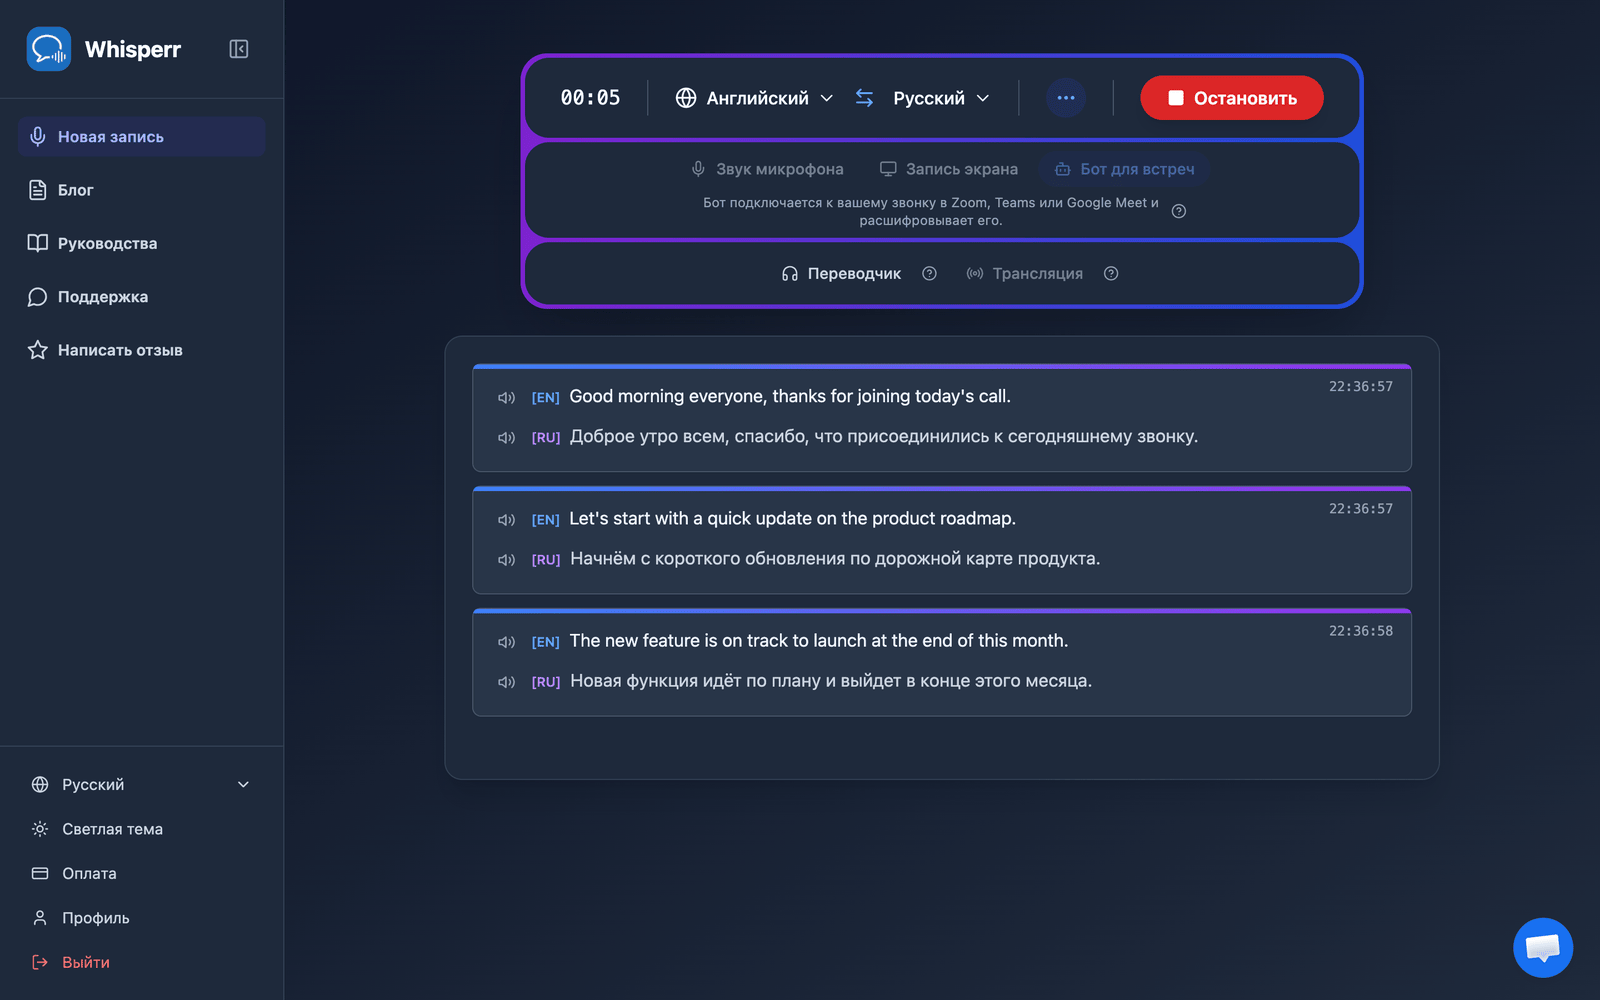Viewport: 1600px width, 1000px height.
Task: Click help icon next to Трансляция
Action: click(x=1111, y=274)
